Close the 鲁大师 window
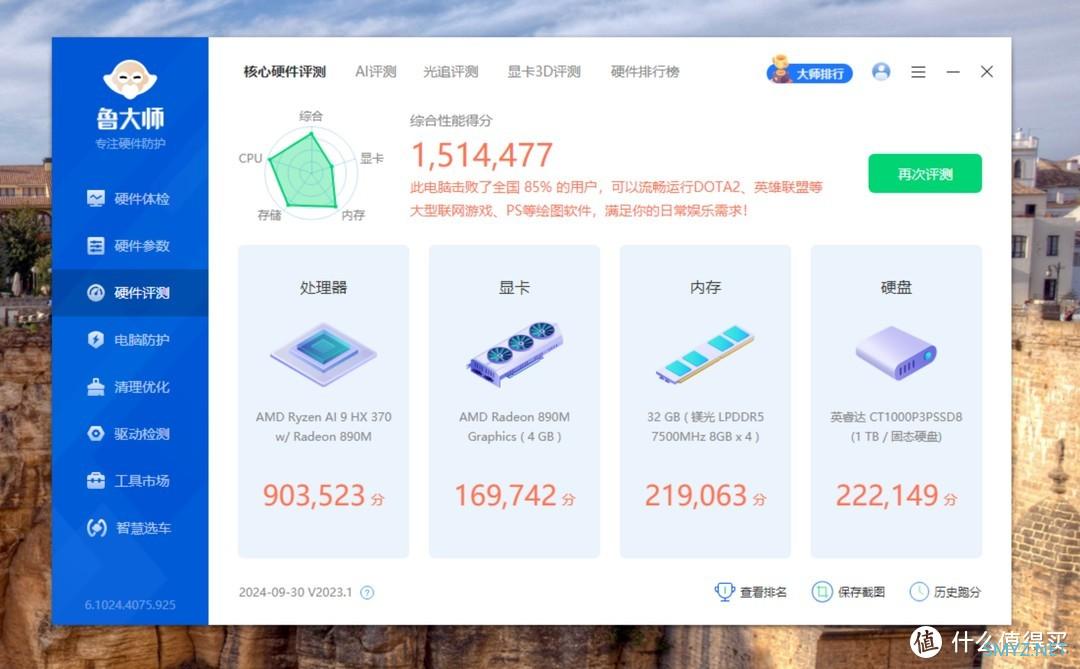Viewport: 1080px width, 669px height. tap(986, 72)
